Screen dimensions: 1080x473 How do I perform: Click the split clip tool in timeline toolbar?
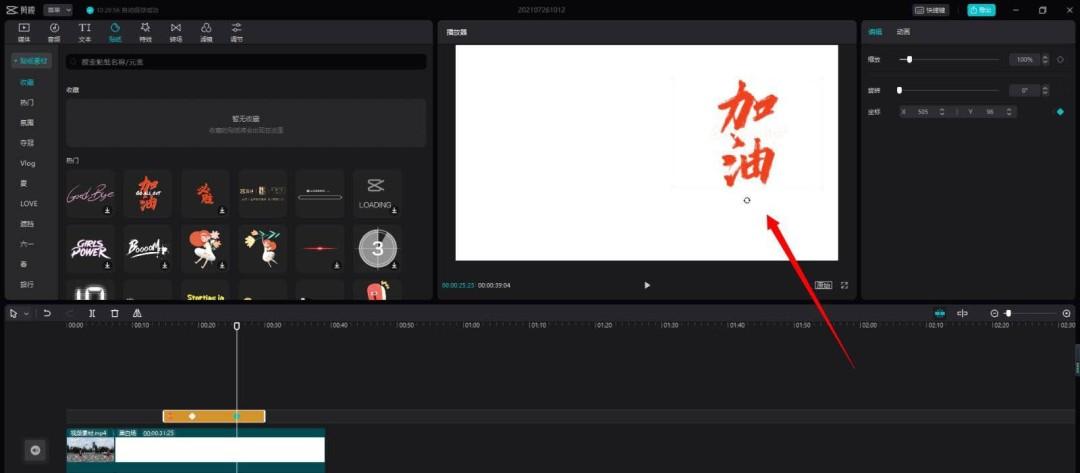[x=92, y=313]
